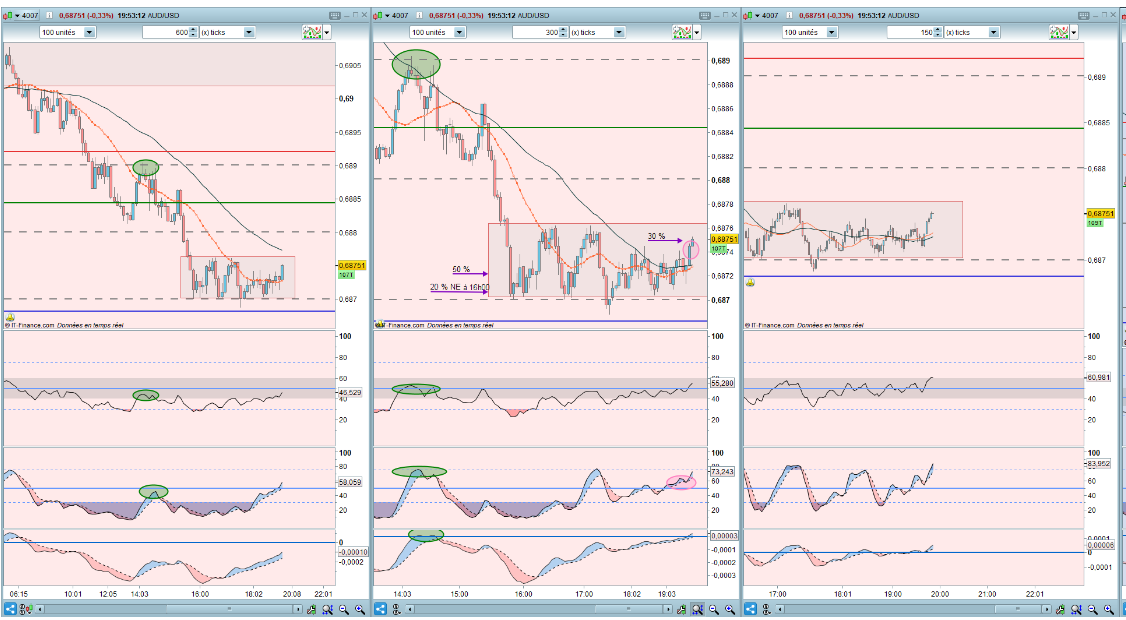
Task: Click share icon under left chart
Action: click(x=11, y=609)
